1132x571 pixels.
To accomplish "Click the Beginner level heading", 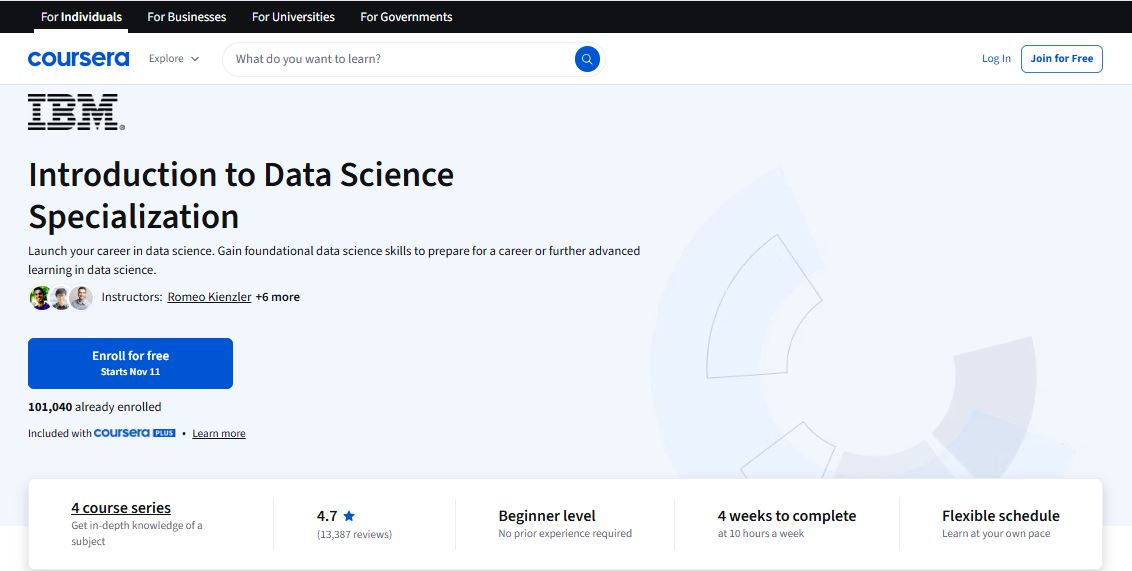I will pyautogui.click(x=547, y=516).
